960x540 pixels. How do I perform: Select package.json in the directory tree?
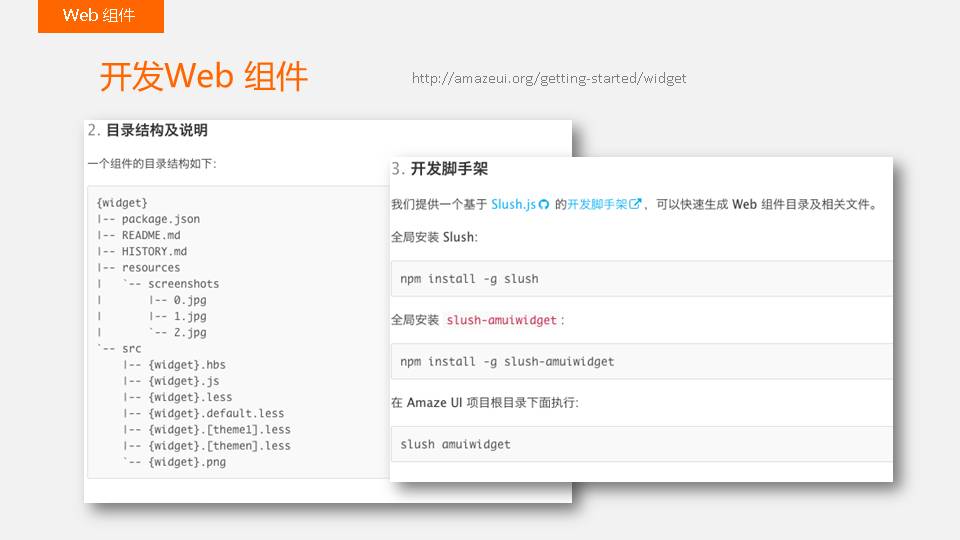point(160,219)
